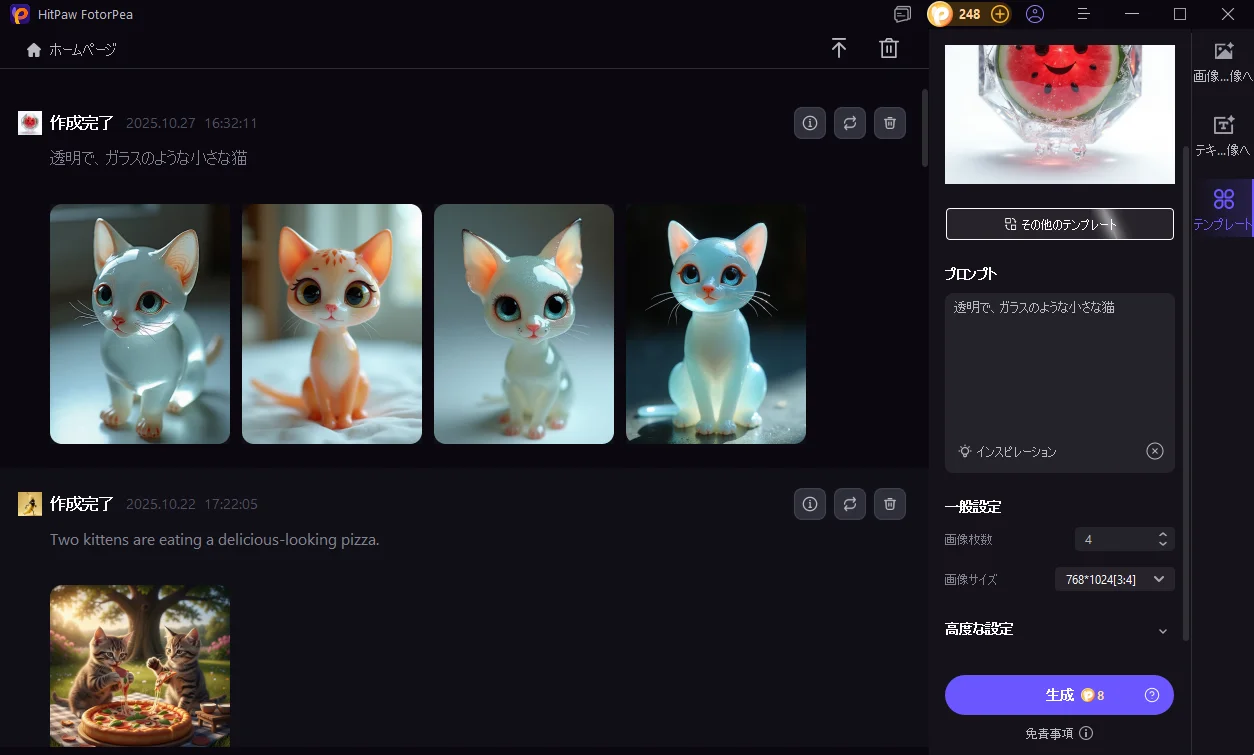Regenerate the kittens pizza prompt

tap(849, 504)
